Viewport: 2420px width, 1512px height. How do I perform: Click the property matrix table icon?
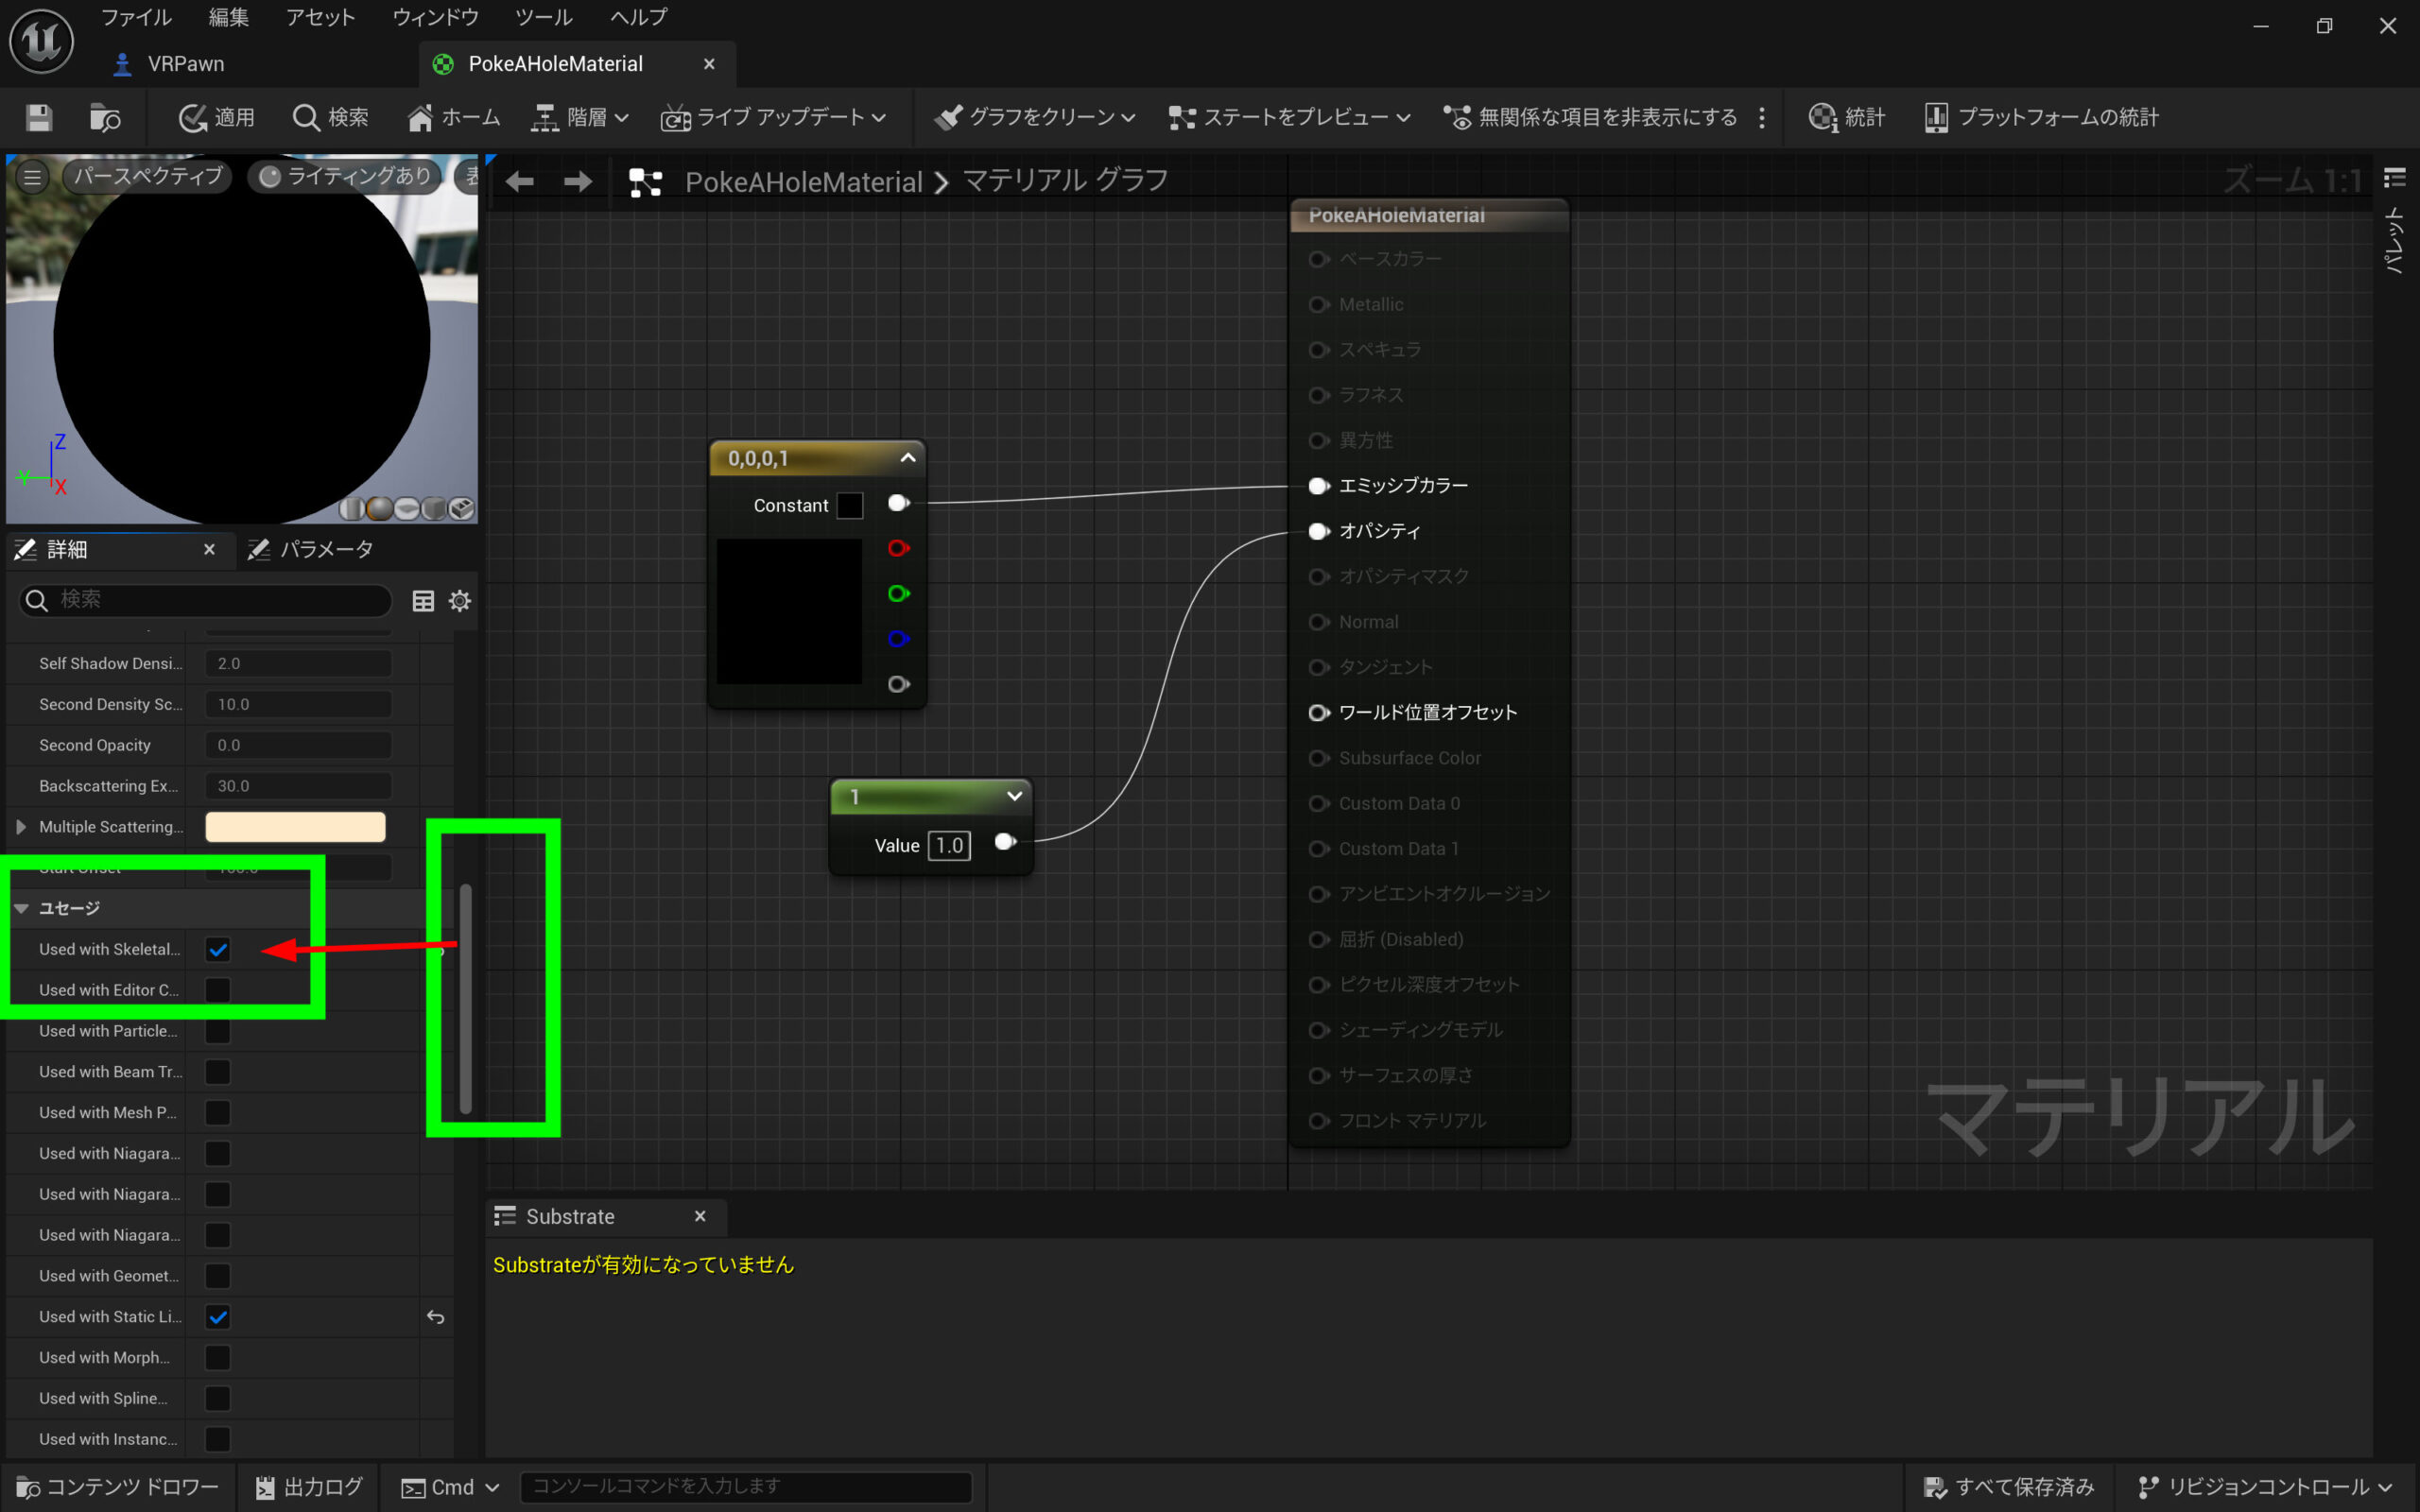coord(423,601)
